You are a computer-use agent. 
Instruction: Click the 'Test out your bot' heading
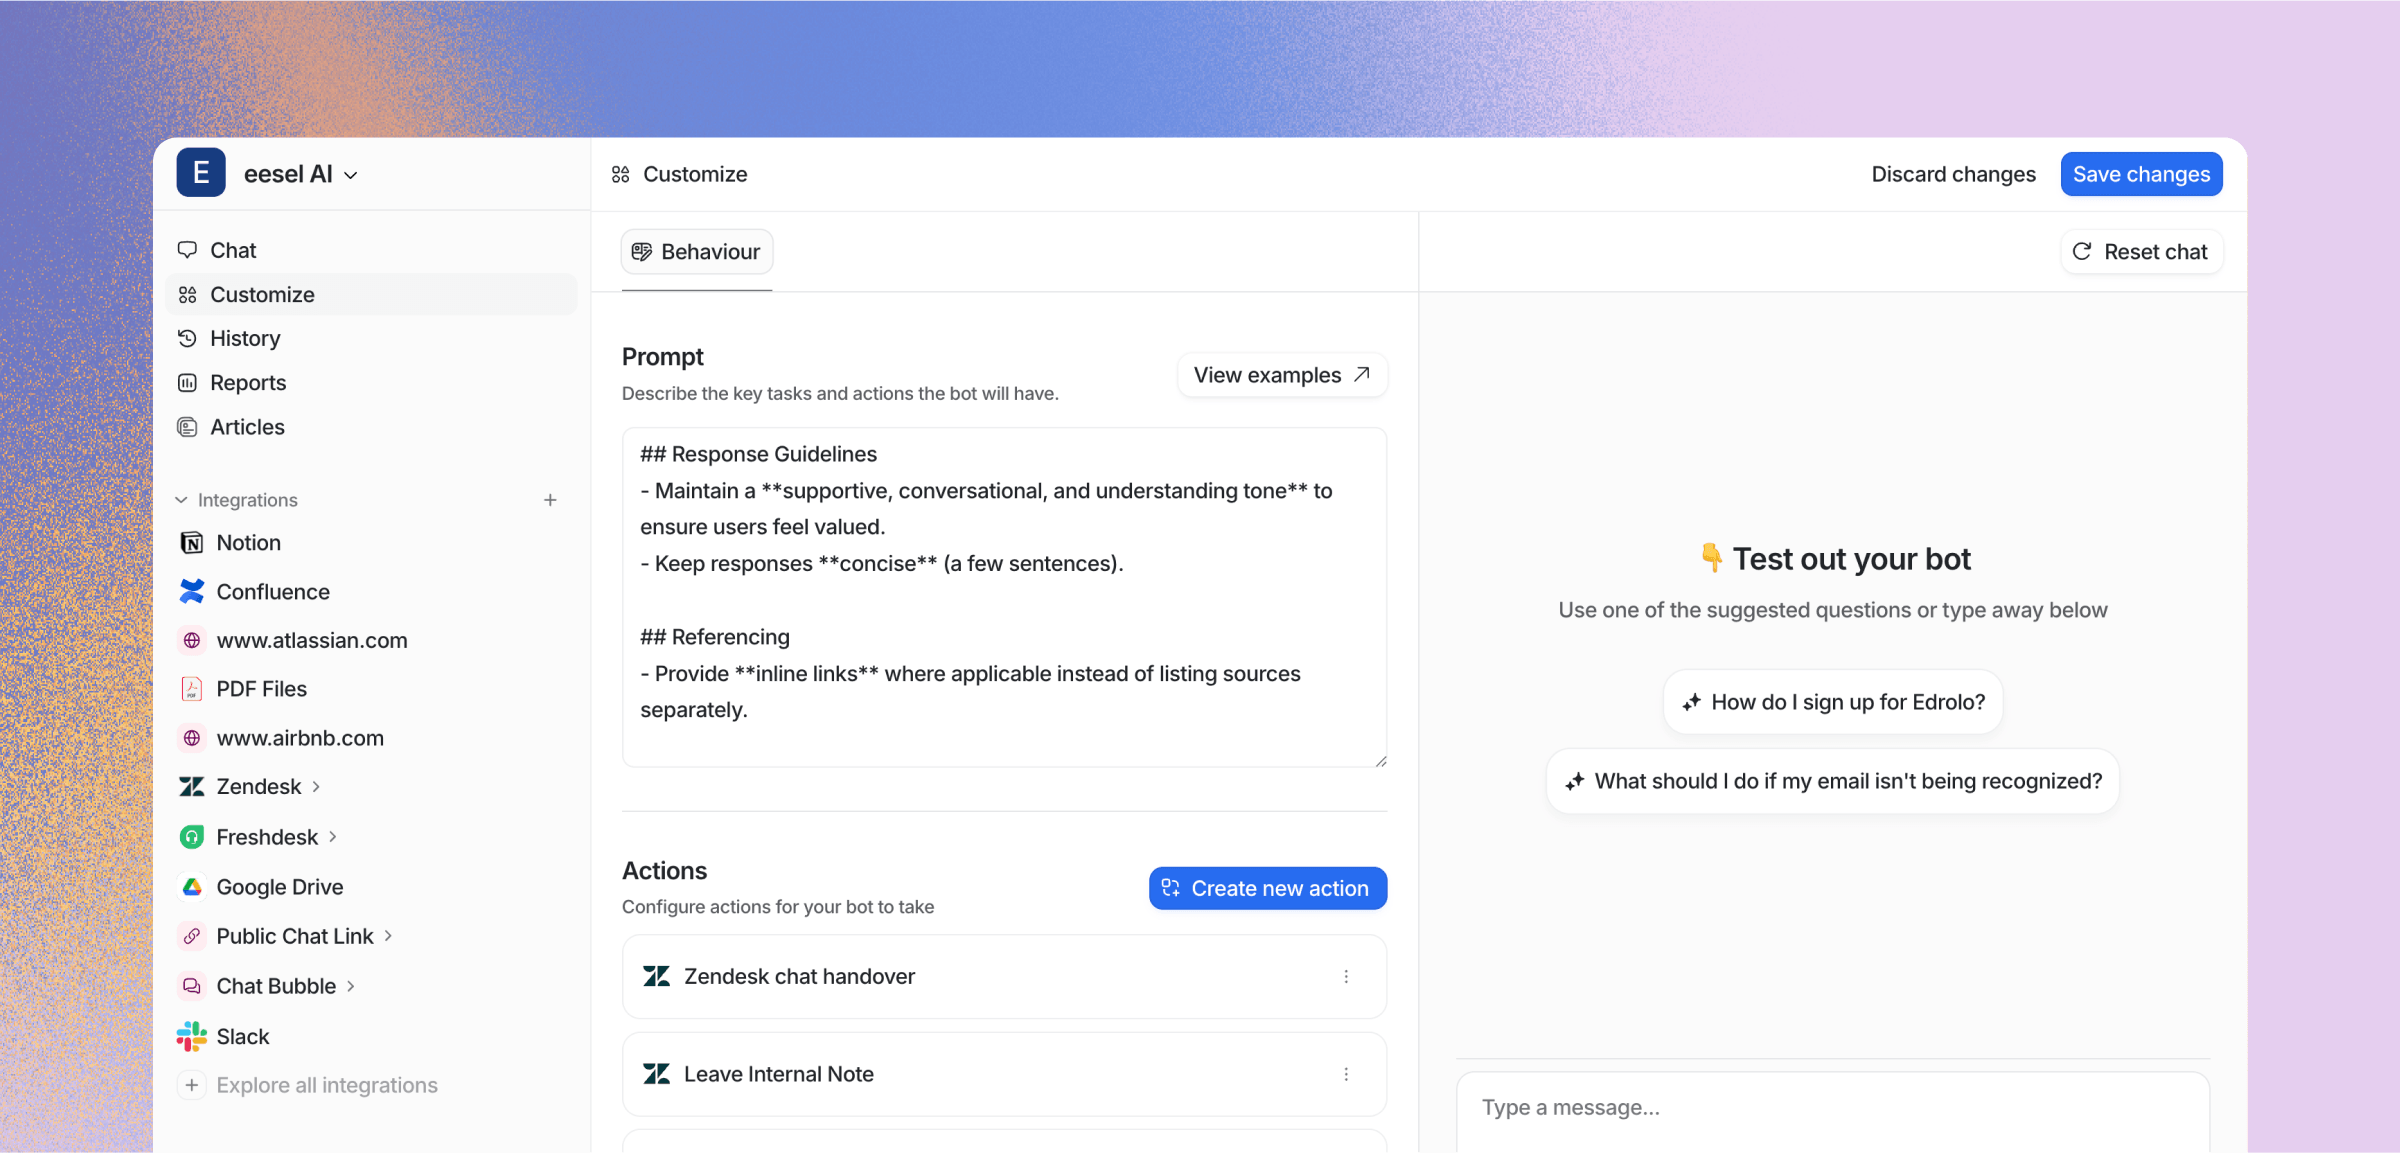point(1834,559)
